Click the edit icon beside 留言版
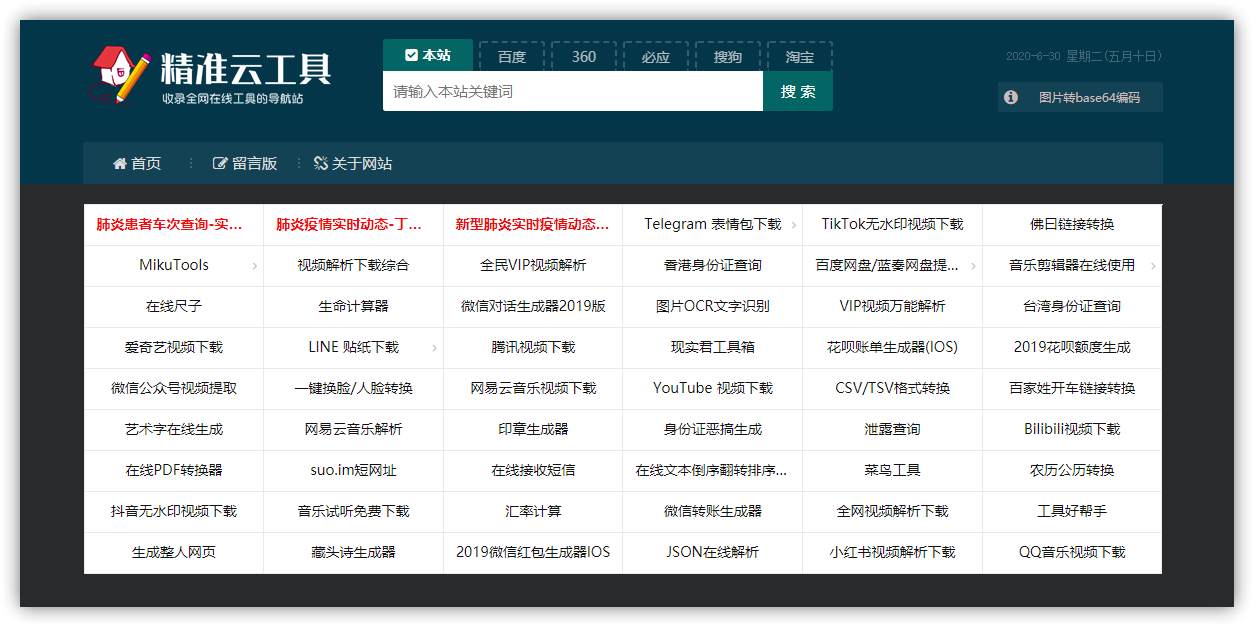Viewport: 1254px width, 627px height. click(x=220, y=164)
